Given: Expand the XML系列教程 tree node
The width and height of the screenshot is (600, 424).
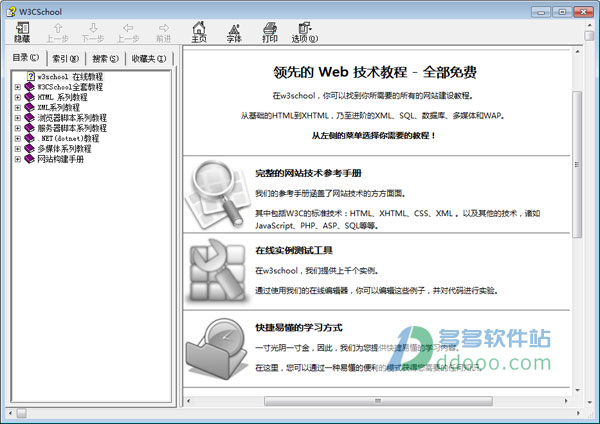Looking at the screenshot, I should pos(18,108).
